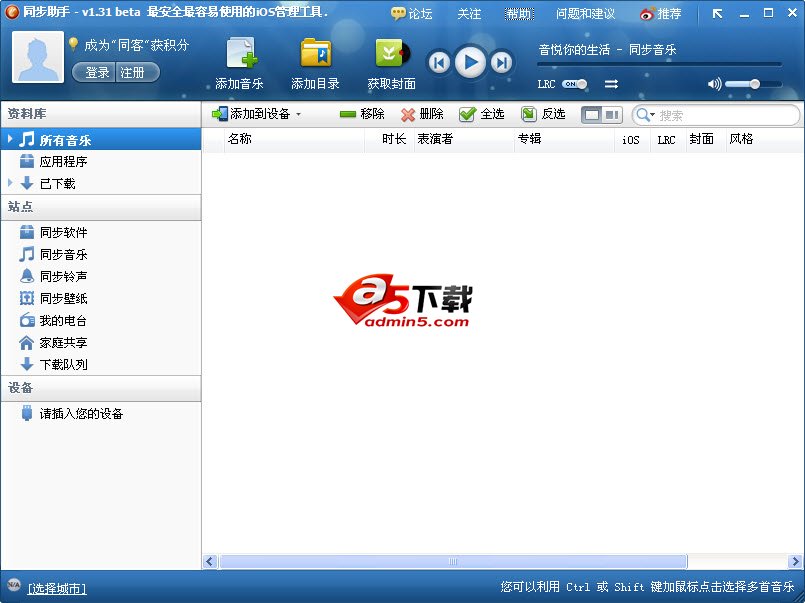Sort by the 名称 column header

click(294, 140)
